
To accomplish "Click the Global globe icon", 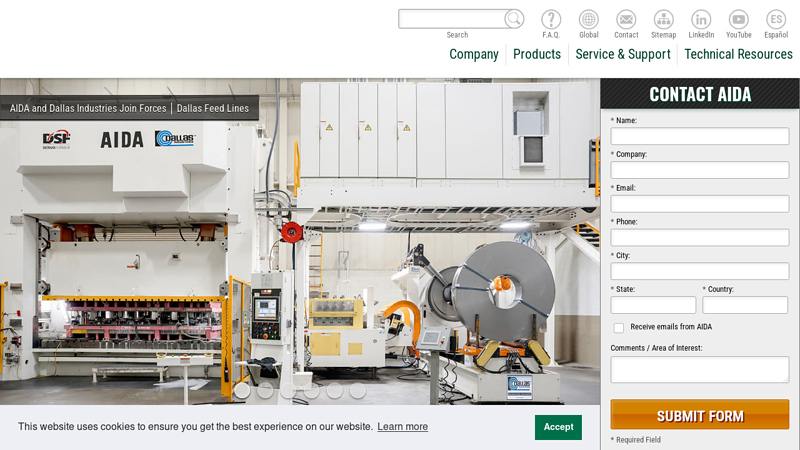I will (589, 19).
